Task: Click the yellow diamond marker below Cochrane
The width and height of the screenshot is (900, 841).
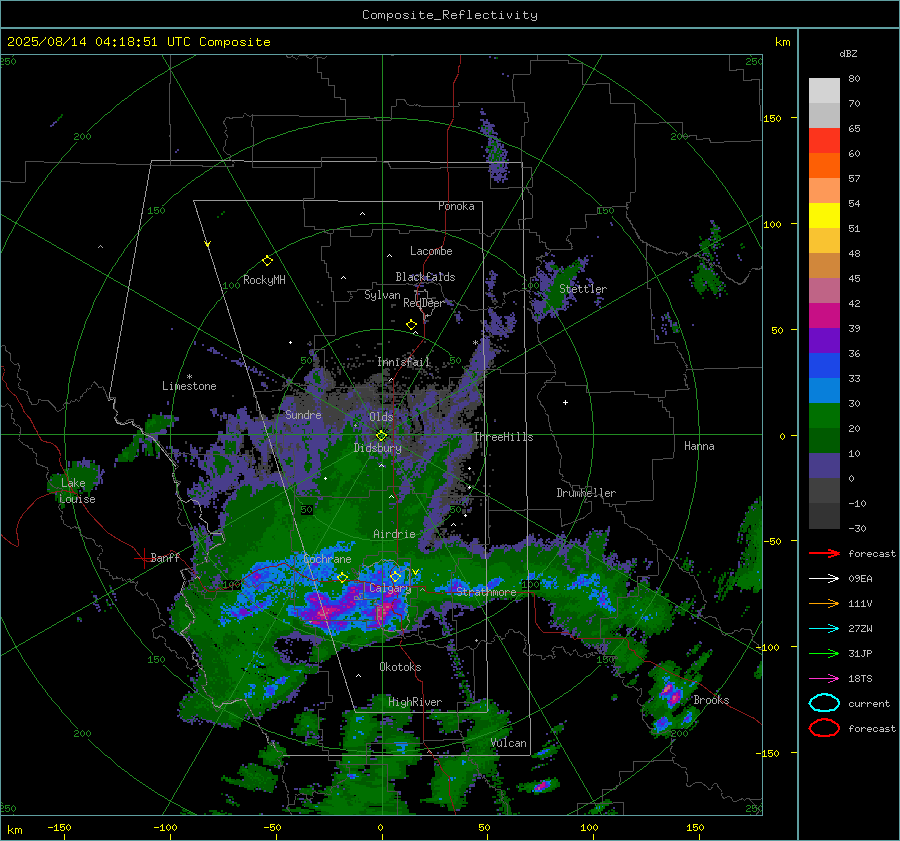Action: [342, 578]
